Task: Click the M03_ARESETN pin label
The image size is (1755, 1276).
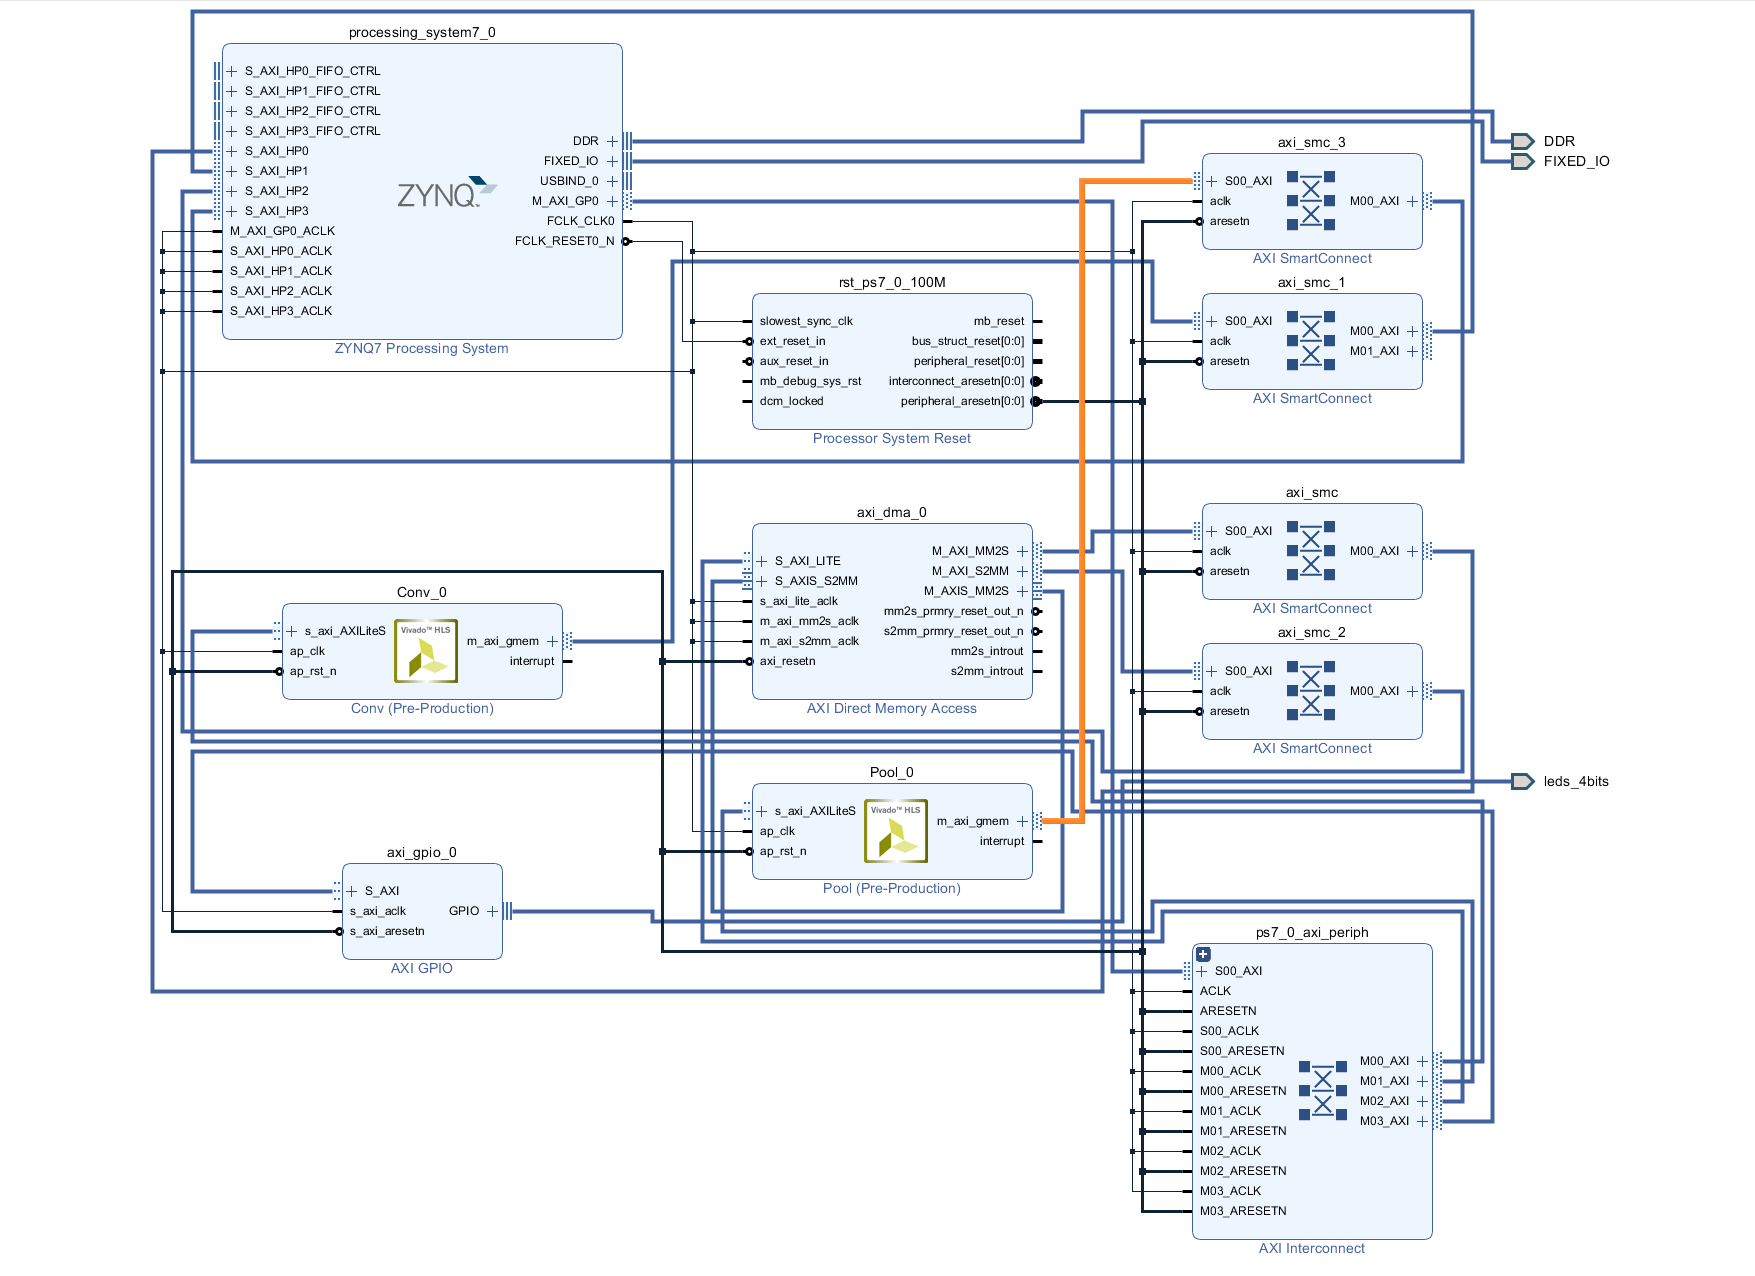Action: click(1243, 1211)
